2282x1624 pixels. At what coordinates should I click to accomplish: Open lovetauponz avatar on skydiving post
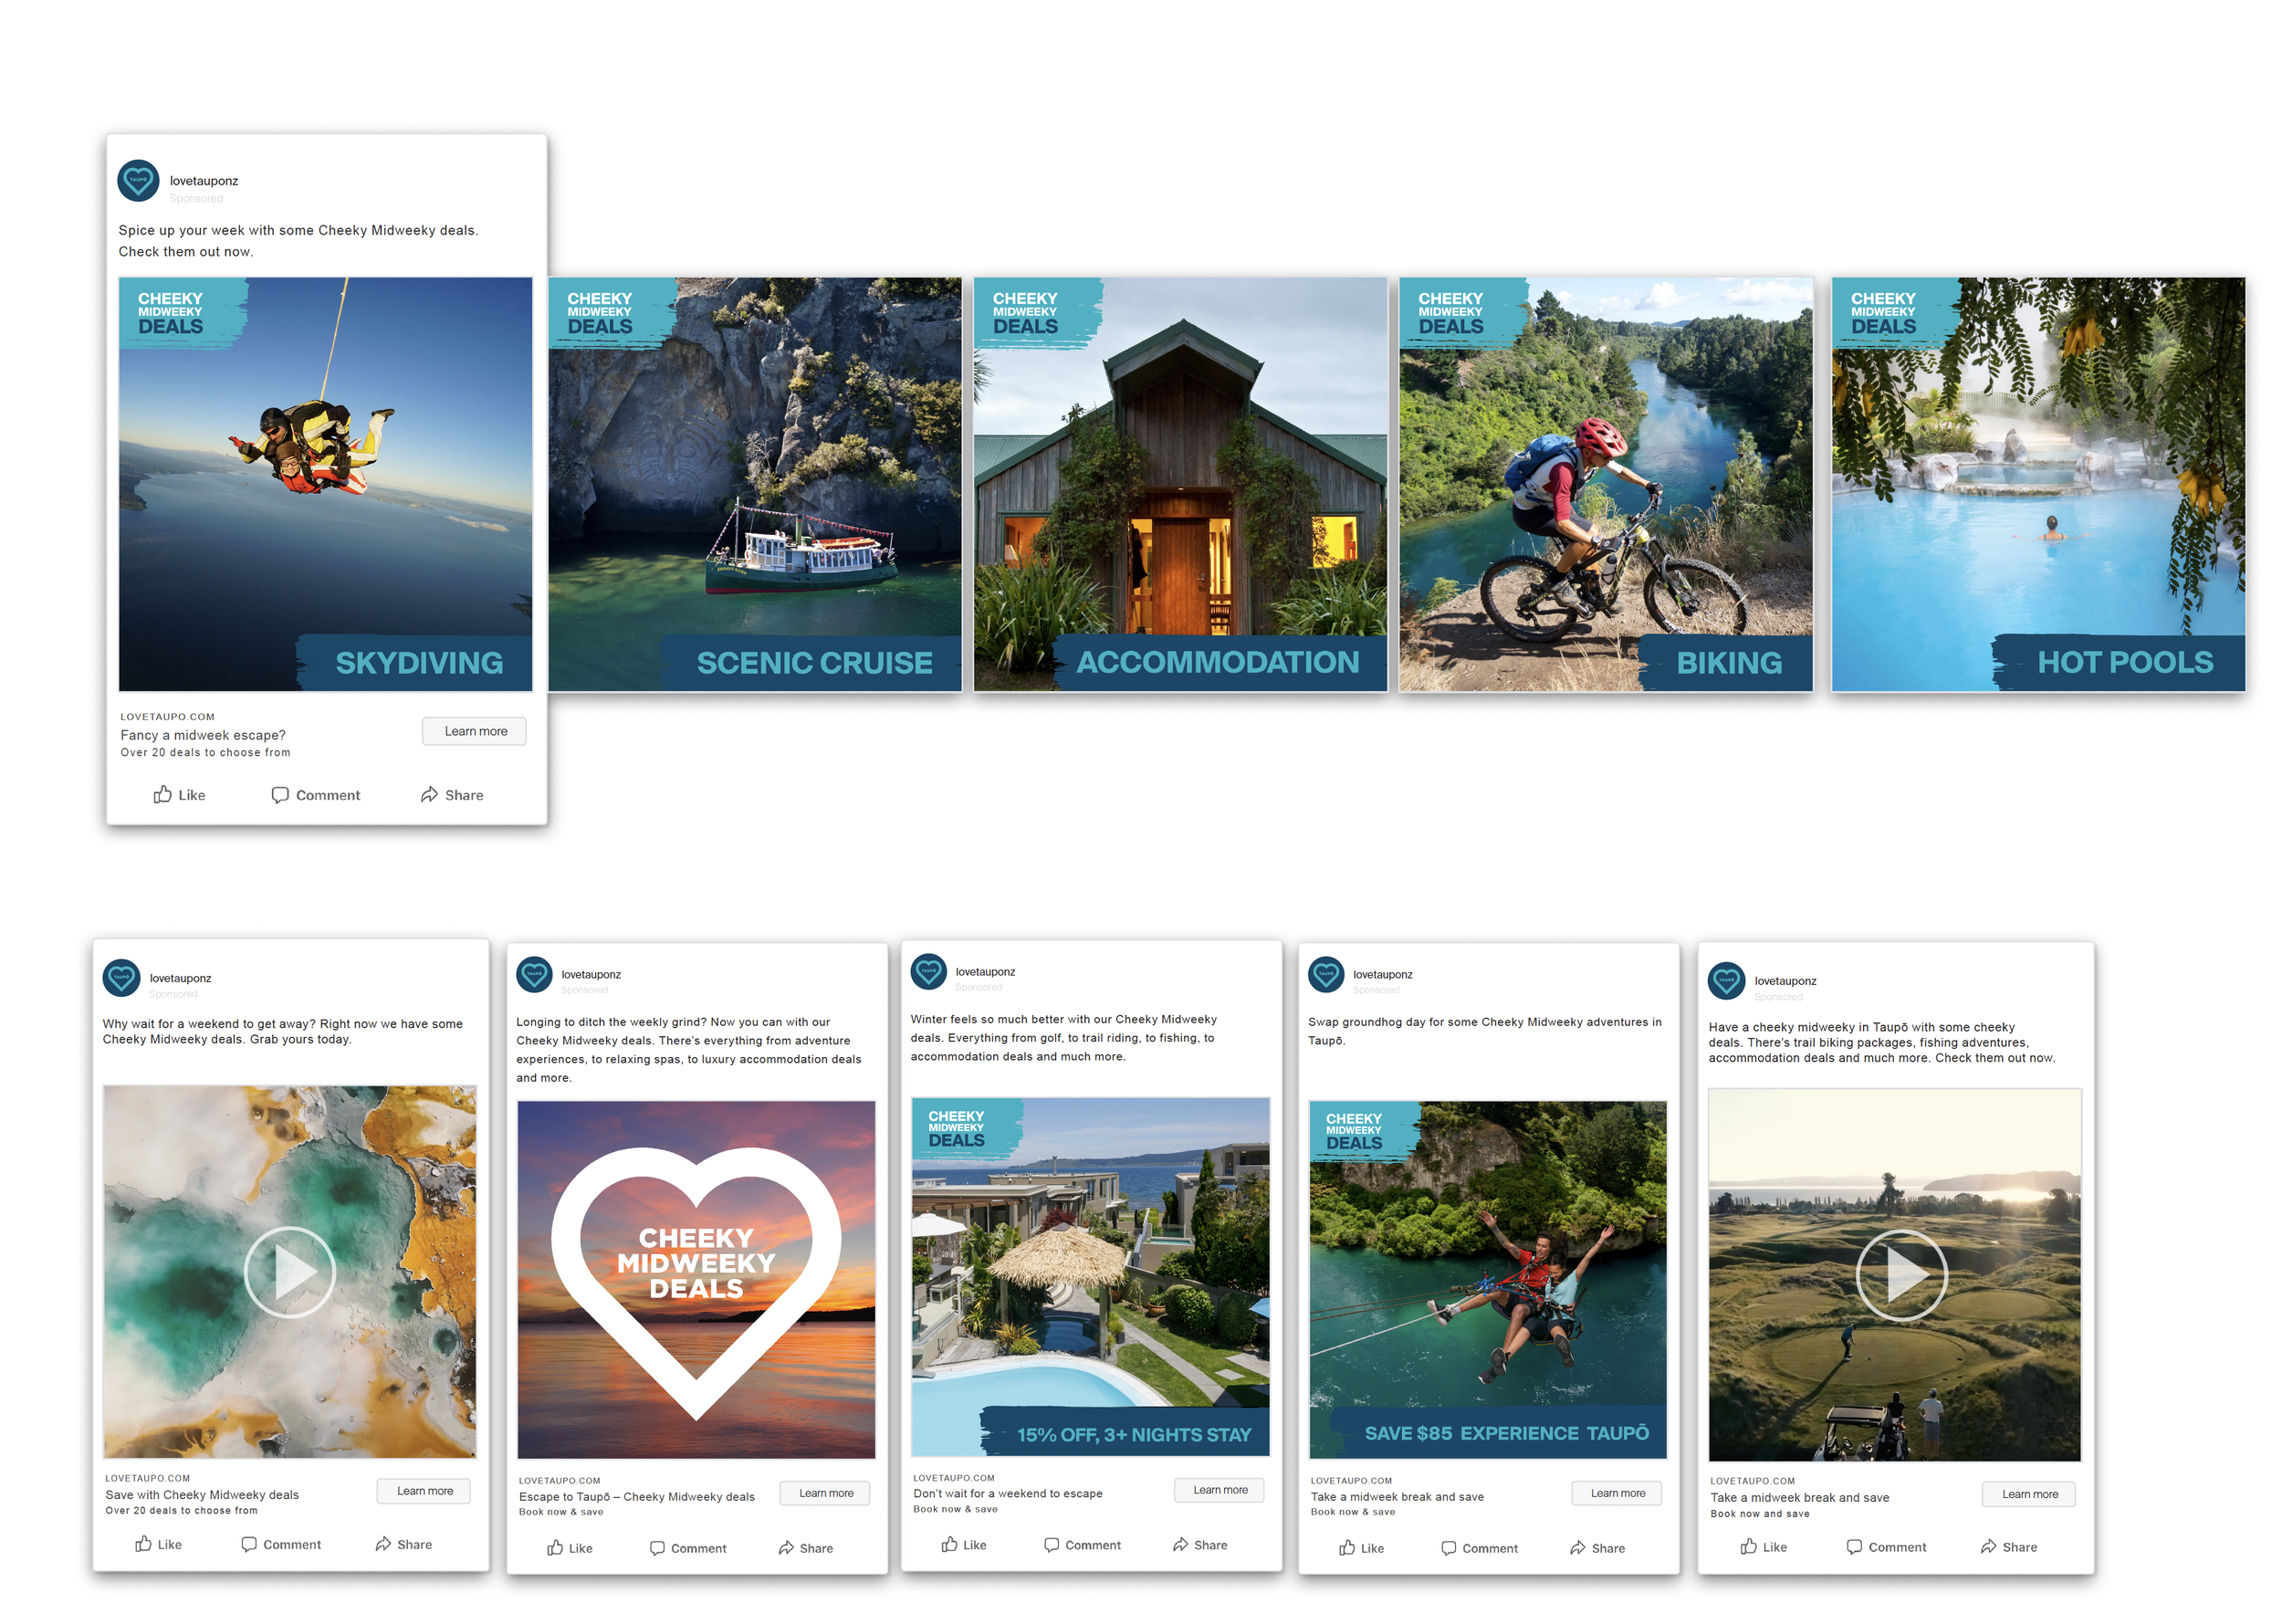coord(139,181)
